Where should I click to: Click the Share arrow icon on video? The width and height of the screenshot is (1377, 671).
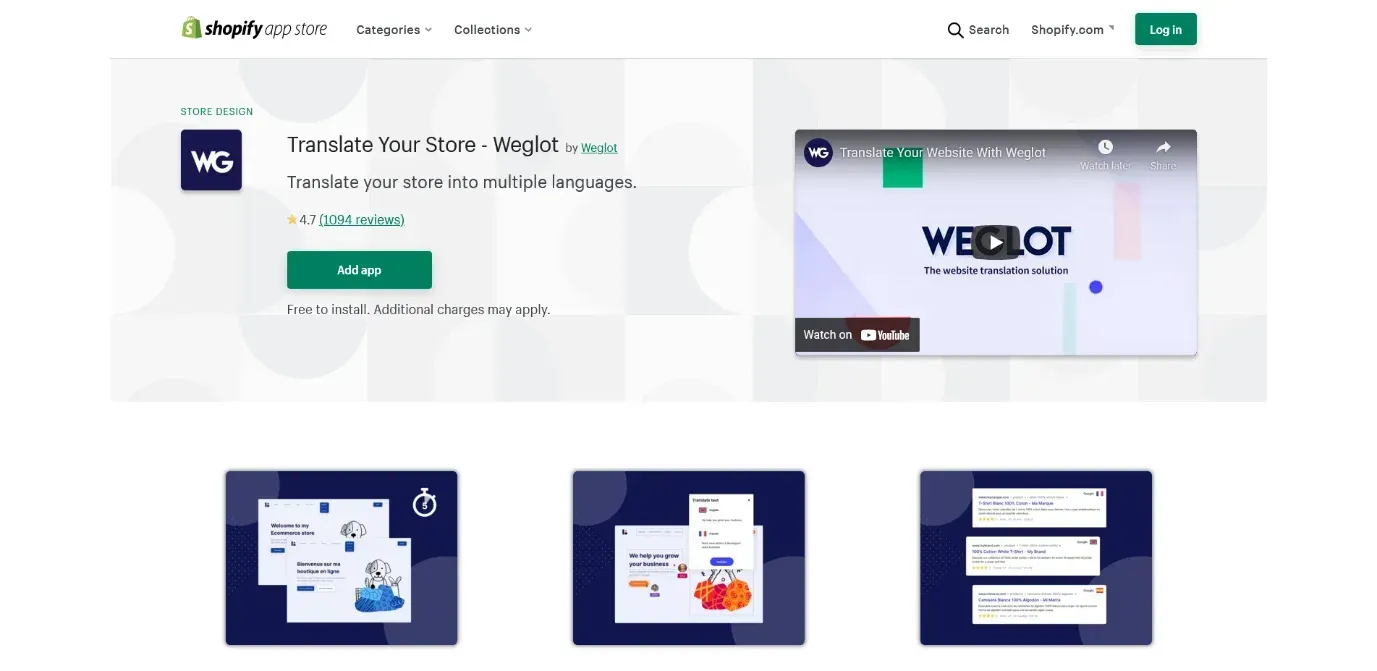pyautogui.click(x=1163, y=147)
